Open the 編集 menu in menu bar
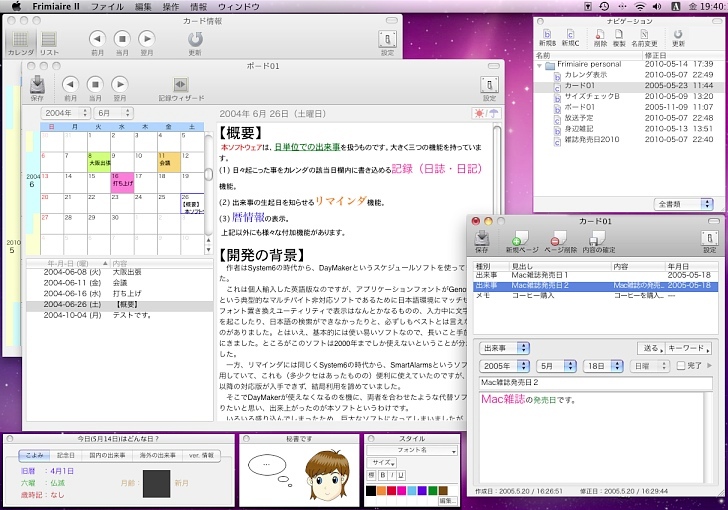The width and height of the screenshot is (728, 510). click(144, 7)
